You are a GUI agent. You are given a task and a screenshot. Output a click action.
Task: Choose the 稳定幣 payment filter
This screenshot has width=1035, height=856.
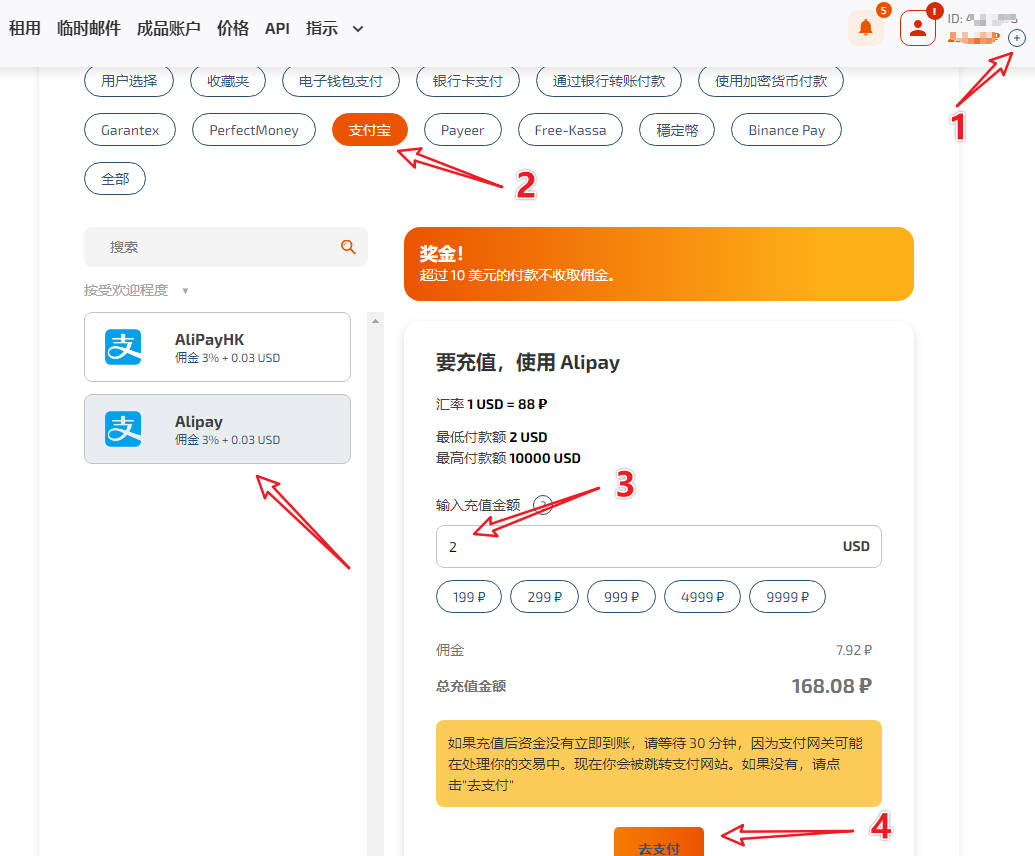677,130
